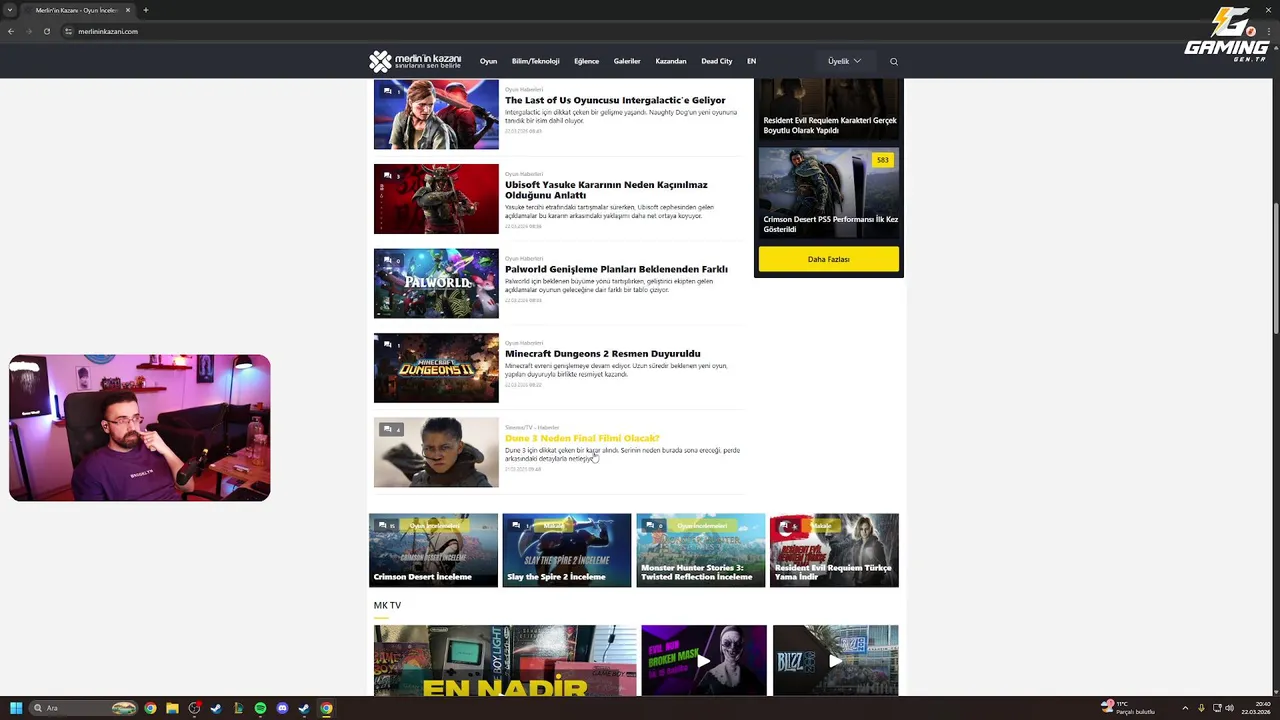Click the Merlin'in Kazanı logo

[x=415, y=62]
